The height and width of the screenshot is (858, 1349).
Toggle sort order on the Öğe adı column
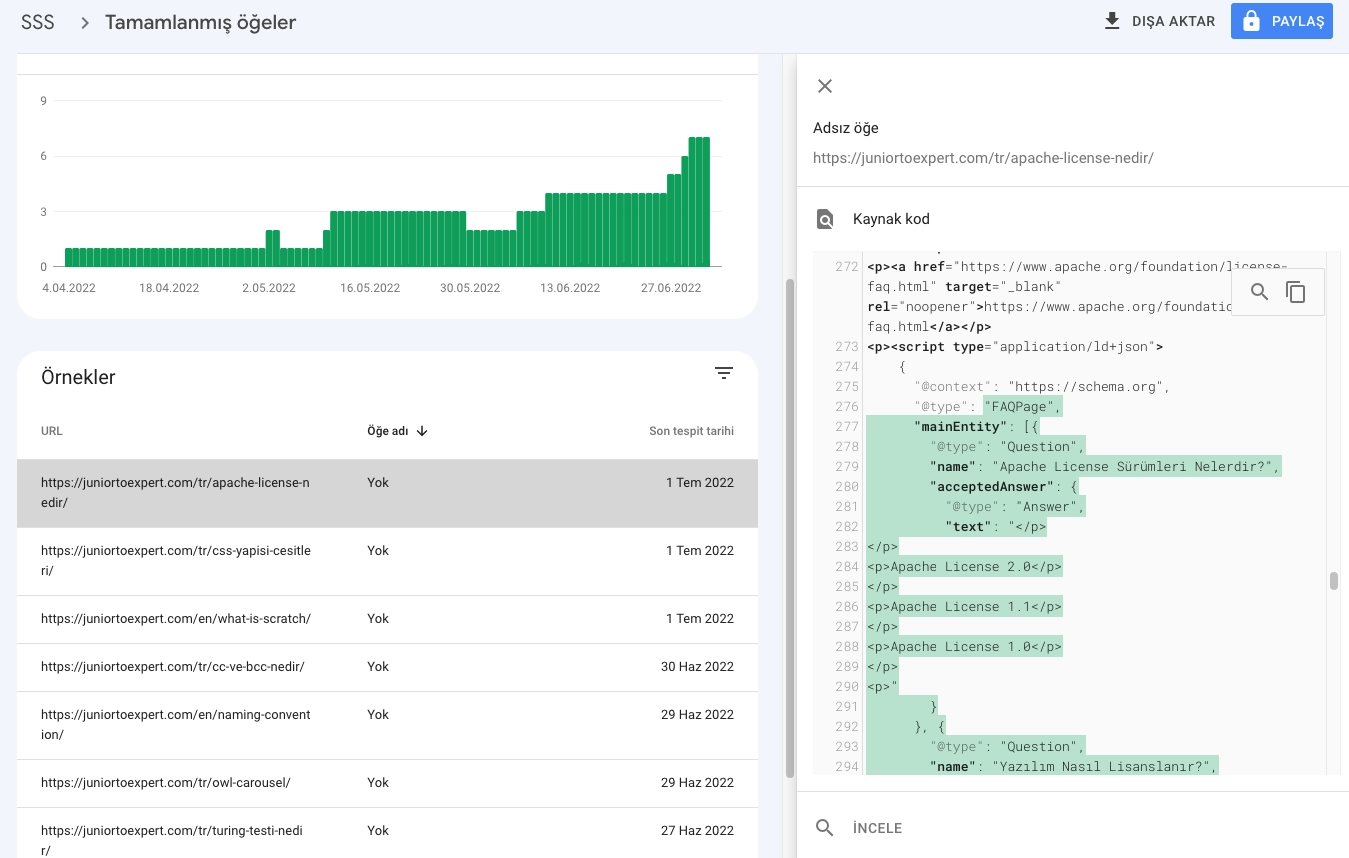point(394,430)
